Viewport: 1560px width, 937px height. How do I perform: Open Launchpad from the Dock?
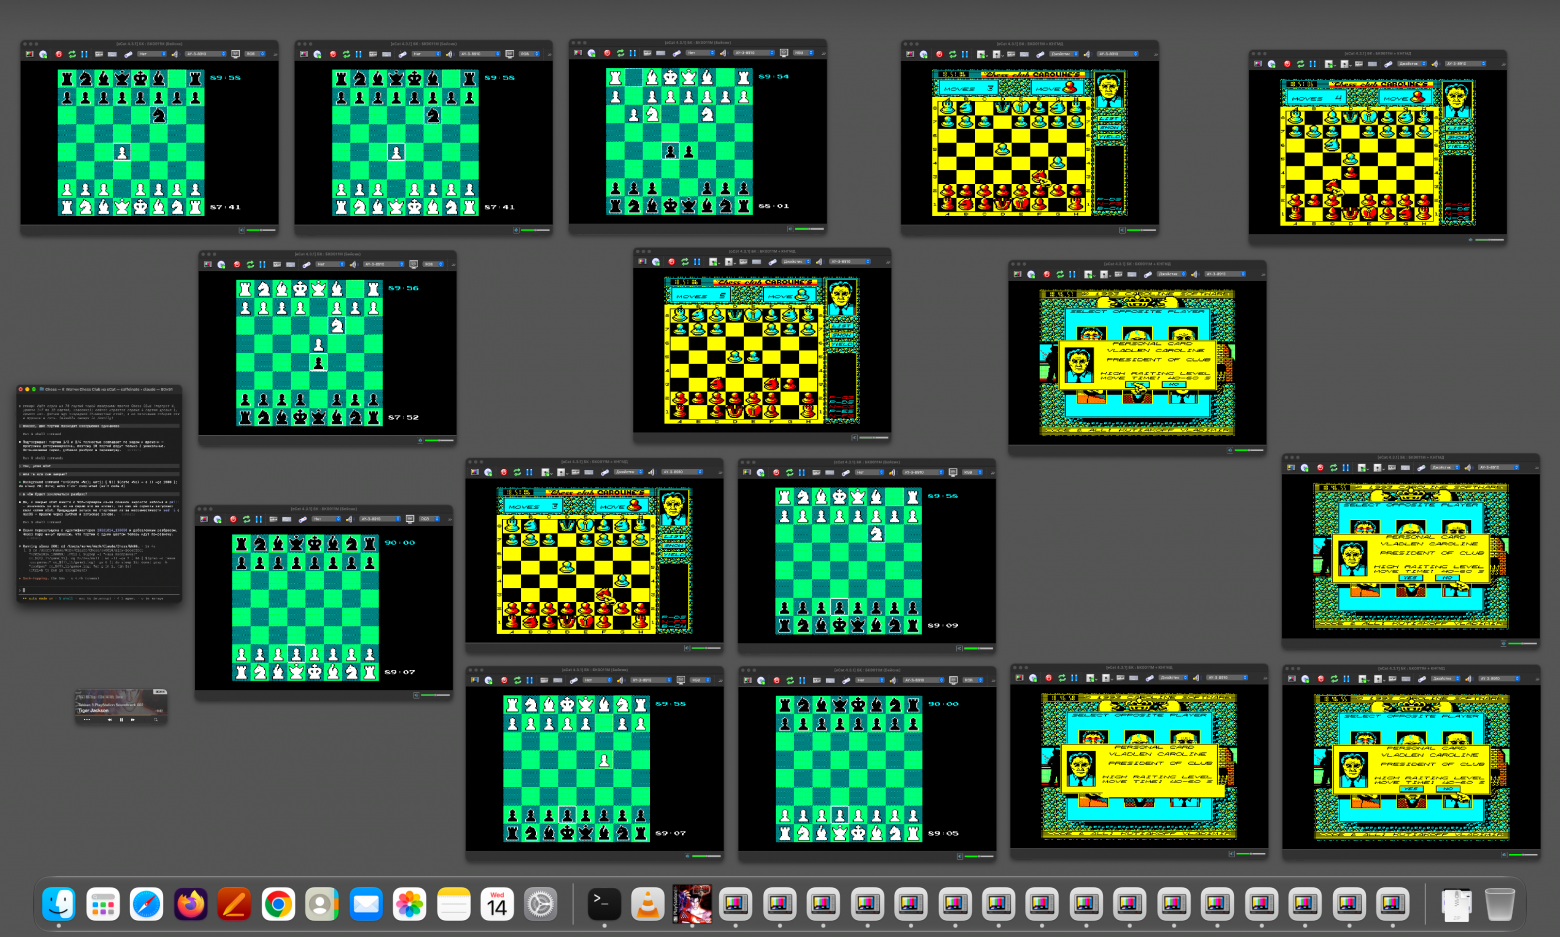pos(103,905)
